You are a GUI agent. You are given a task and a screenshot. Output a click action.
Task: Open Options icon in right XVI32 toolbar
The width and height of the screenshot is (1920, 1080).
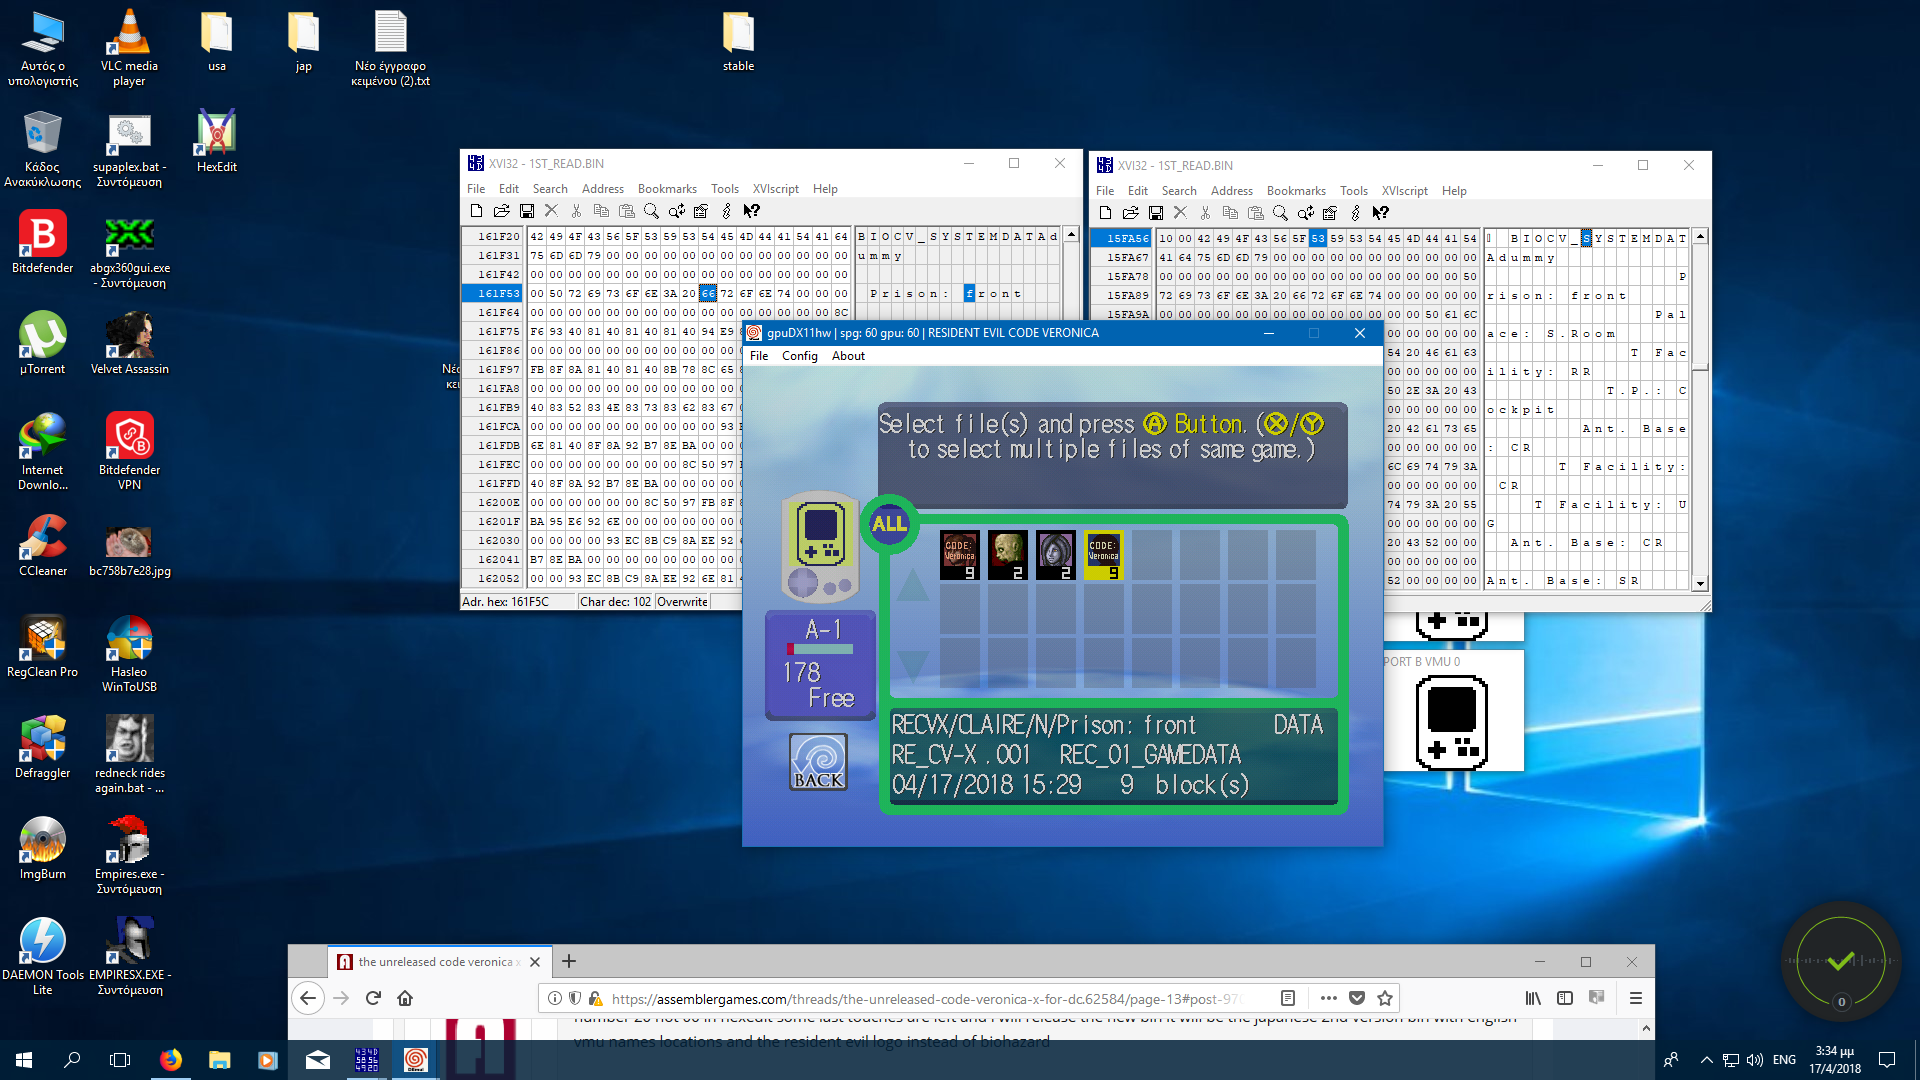[x=1330, y=213]
